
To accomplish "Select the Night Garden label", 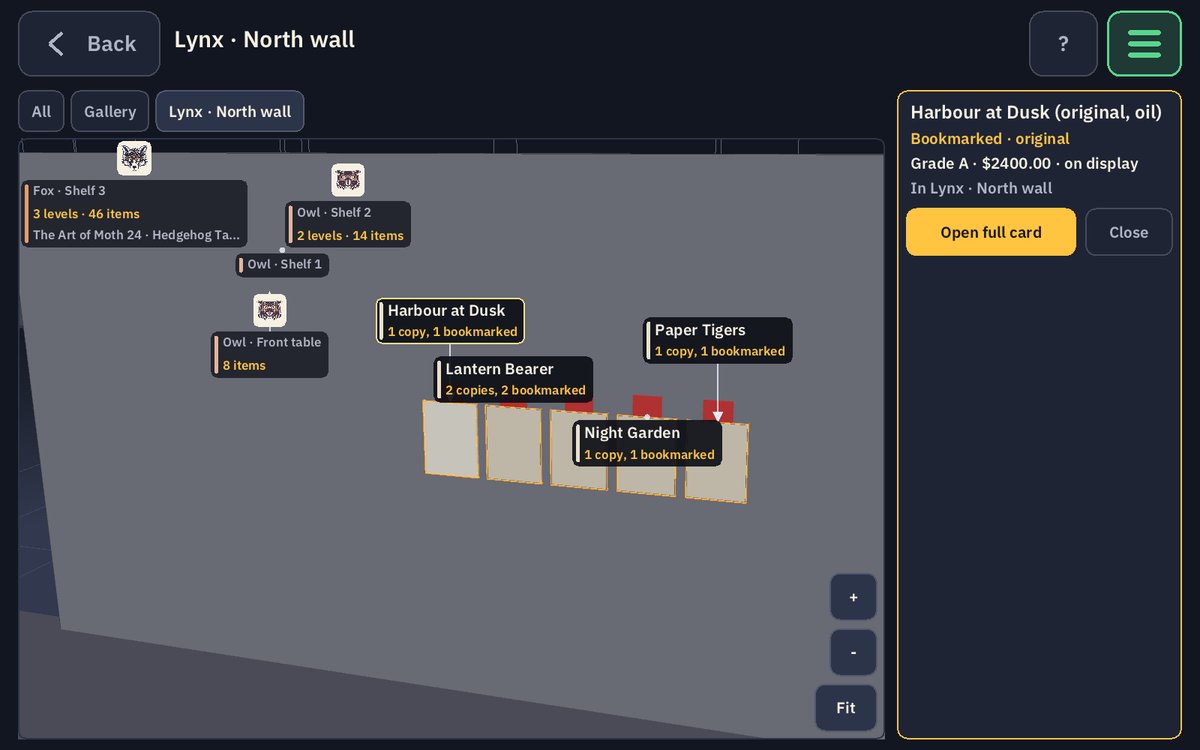I will 648,443.
